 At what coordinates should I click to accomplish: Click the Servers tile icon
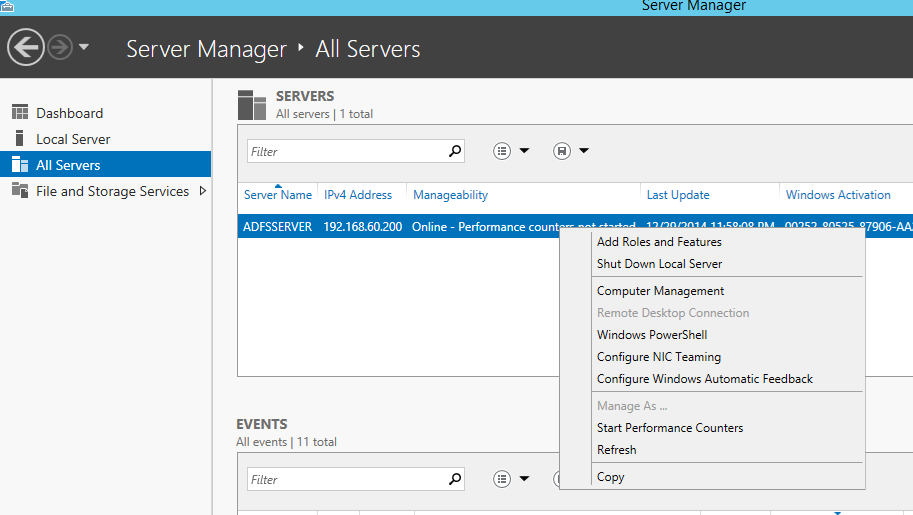[252, 105]
